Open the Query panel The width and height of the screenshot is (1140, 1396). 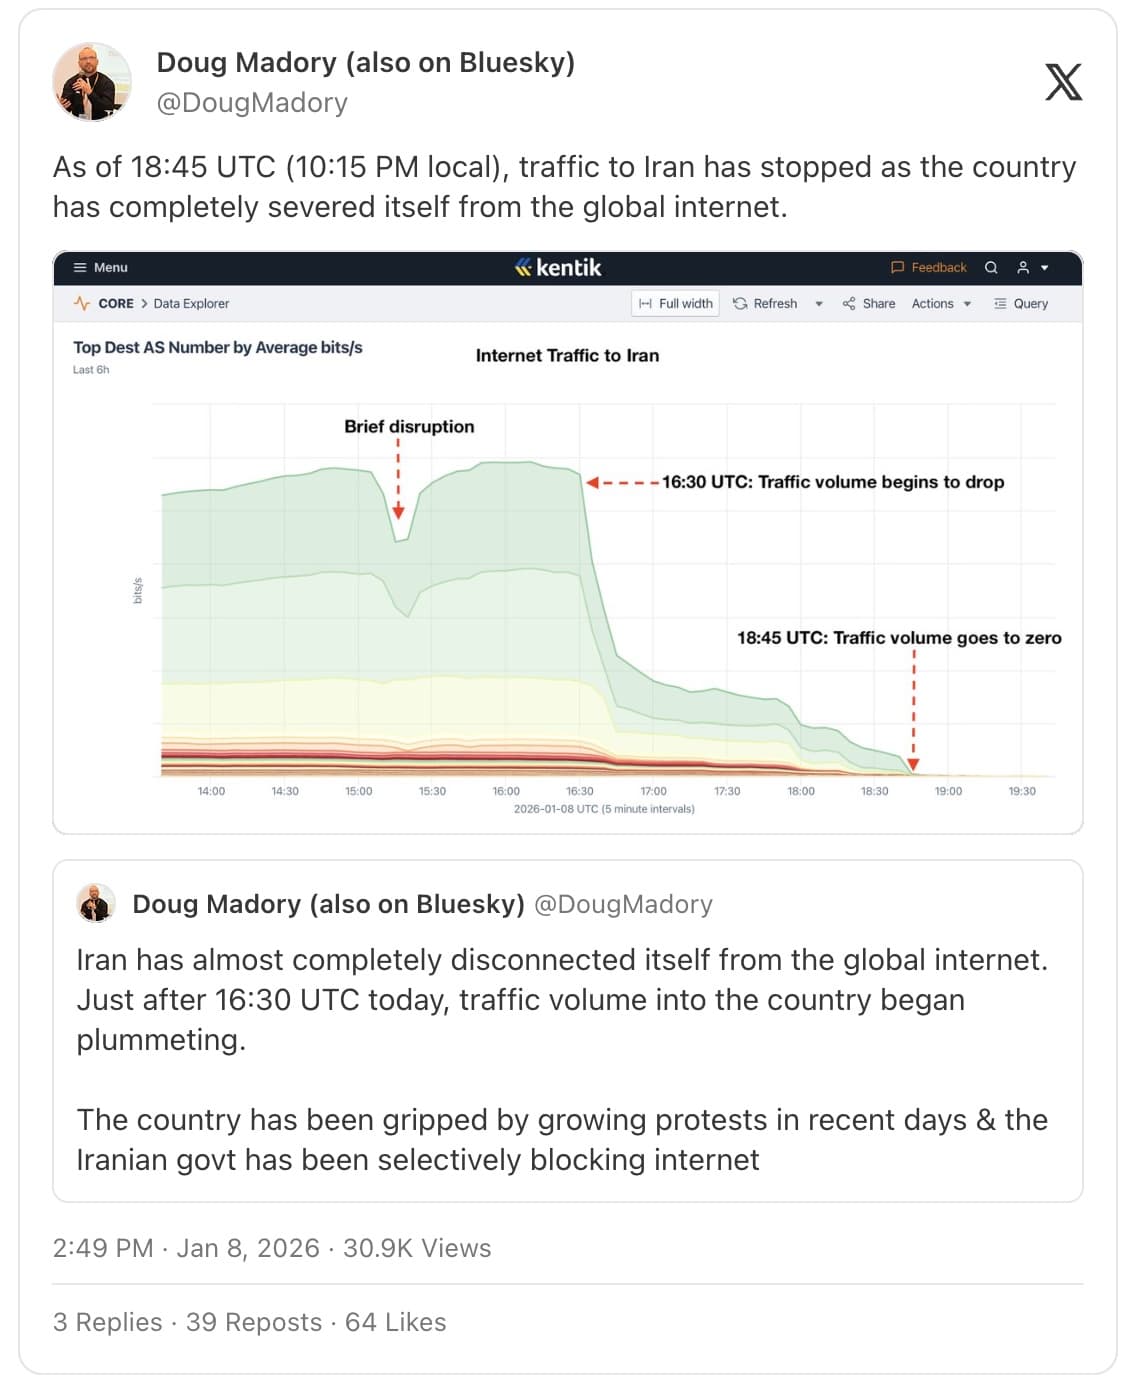pyautogui.click(x=1021, y=303)
